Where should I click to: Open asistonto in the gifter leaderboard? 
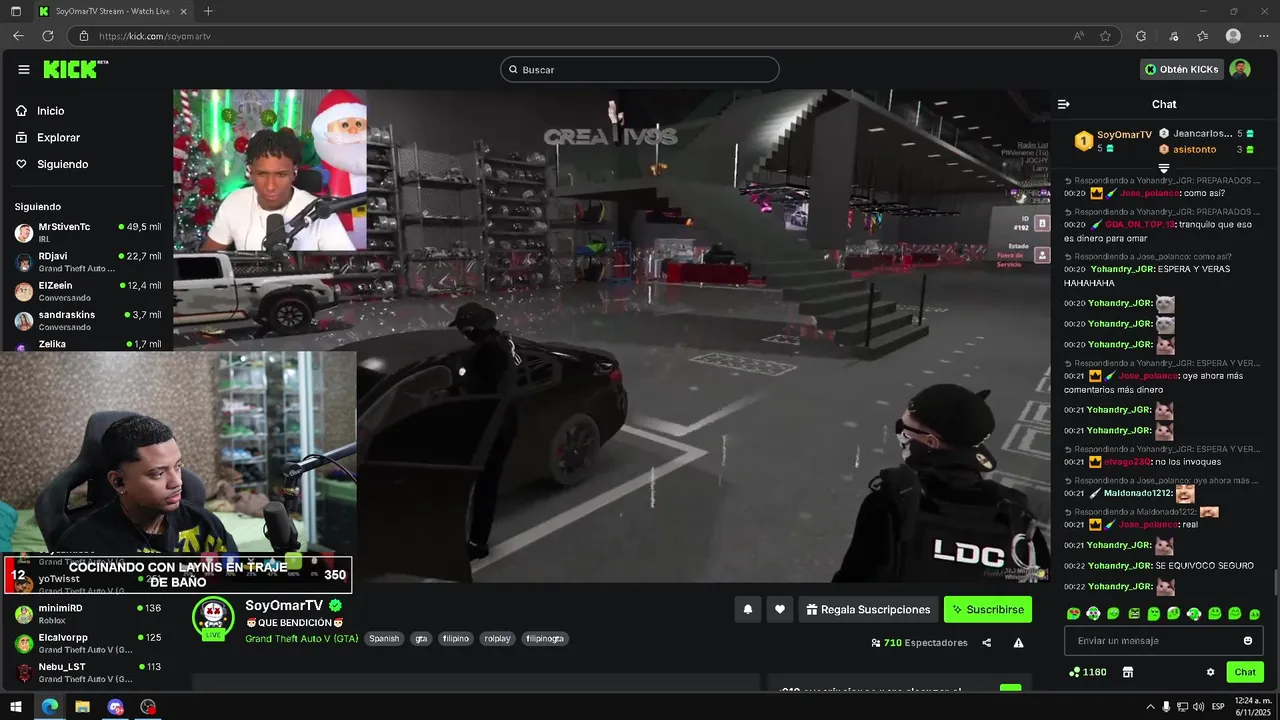tap(1195, 149)
